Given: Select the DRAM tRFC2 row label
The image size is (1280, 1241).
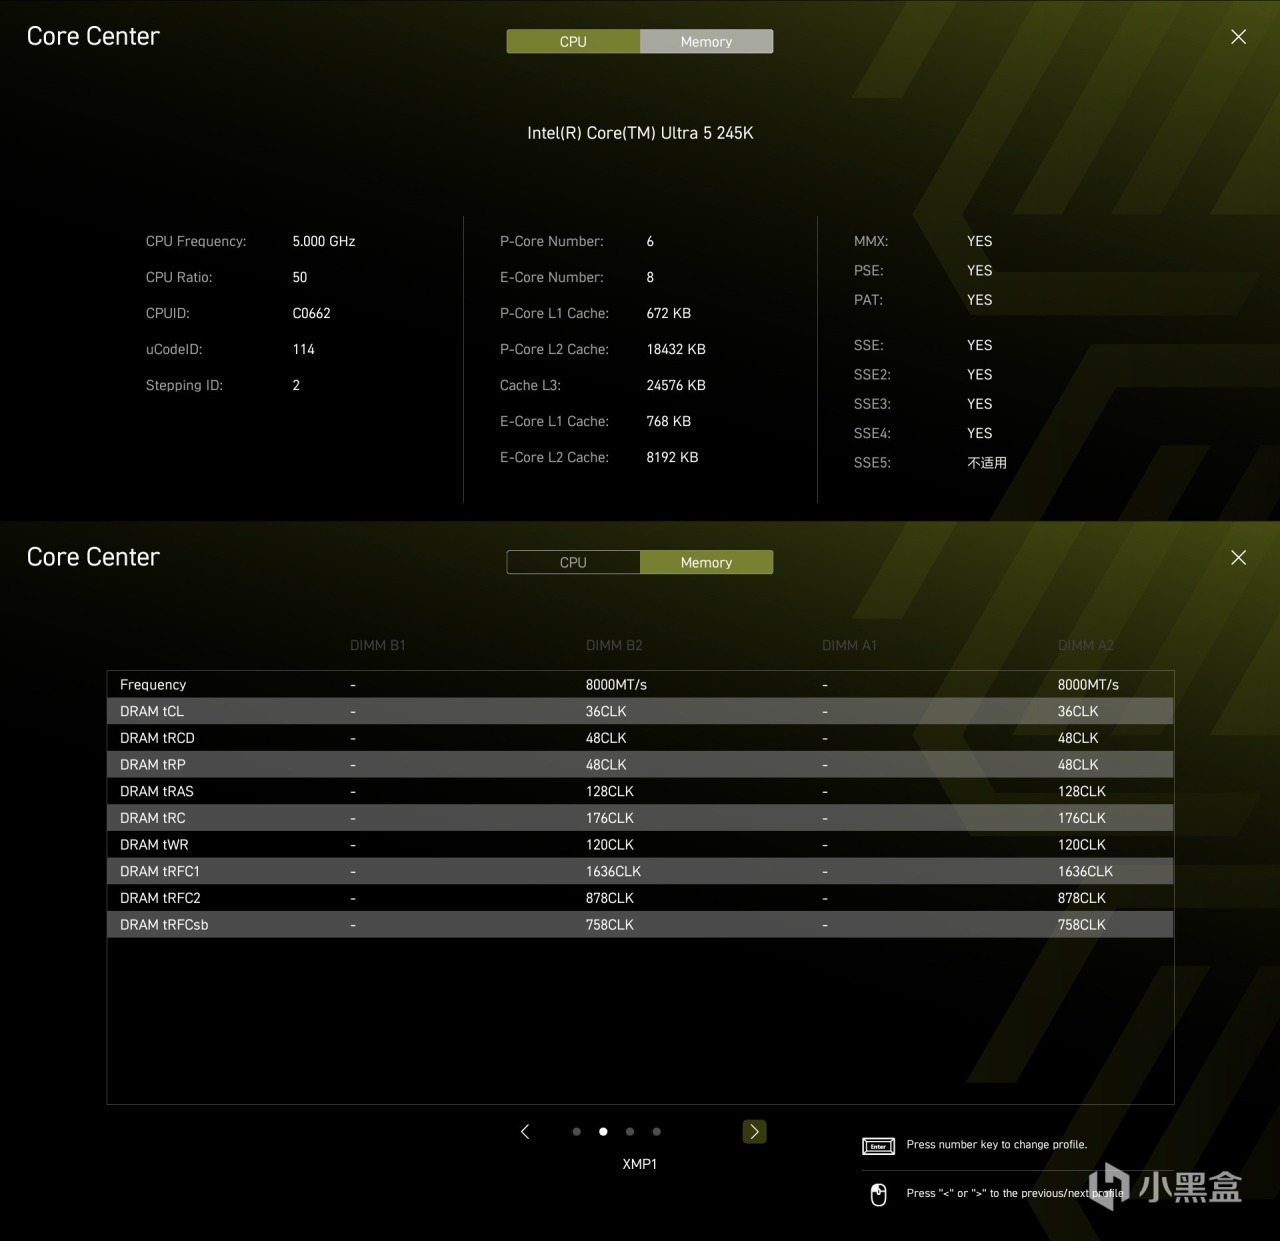Looking at the screenshot, I should [x=160, y=898].
